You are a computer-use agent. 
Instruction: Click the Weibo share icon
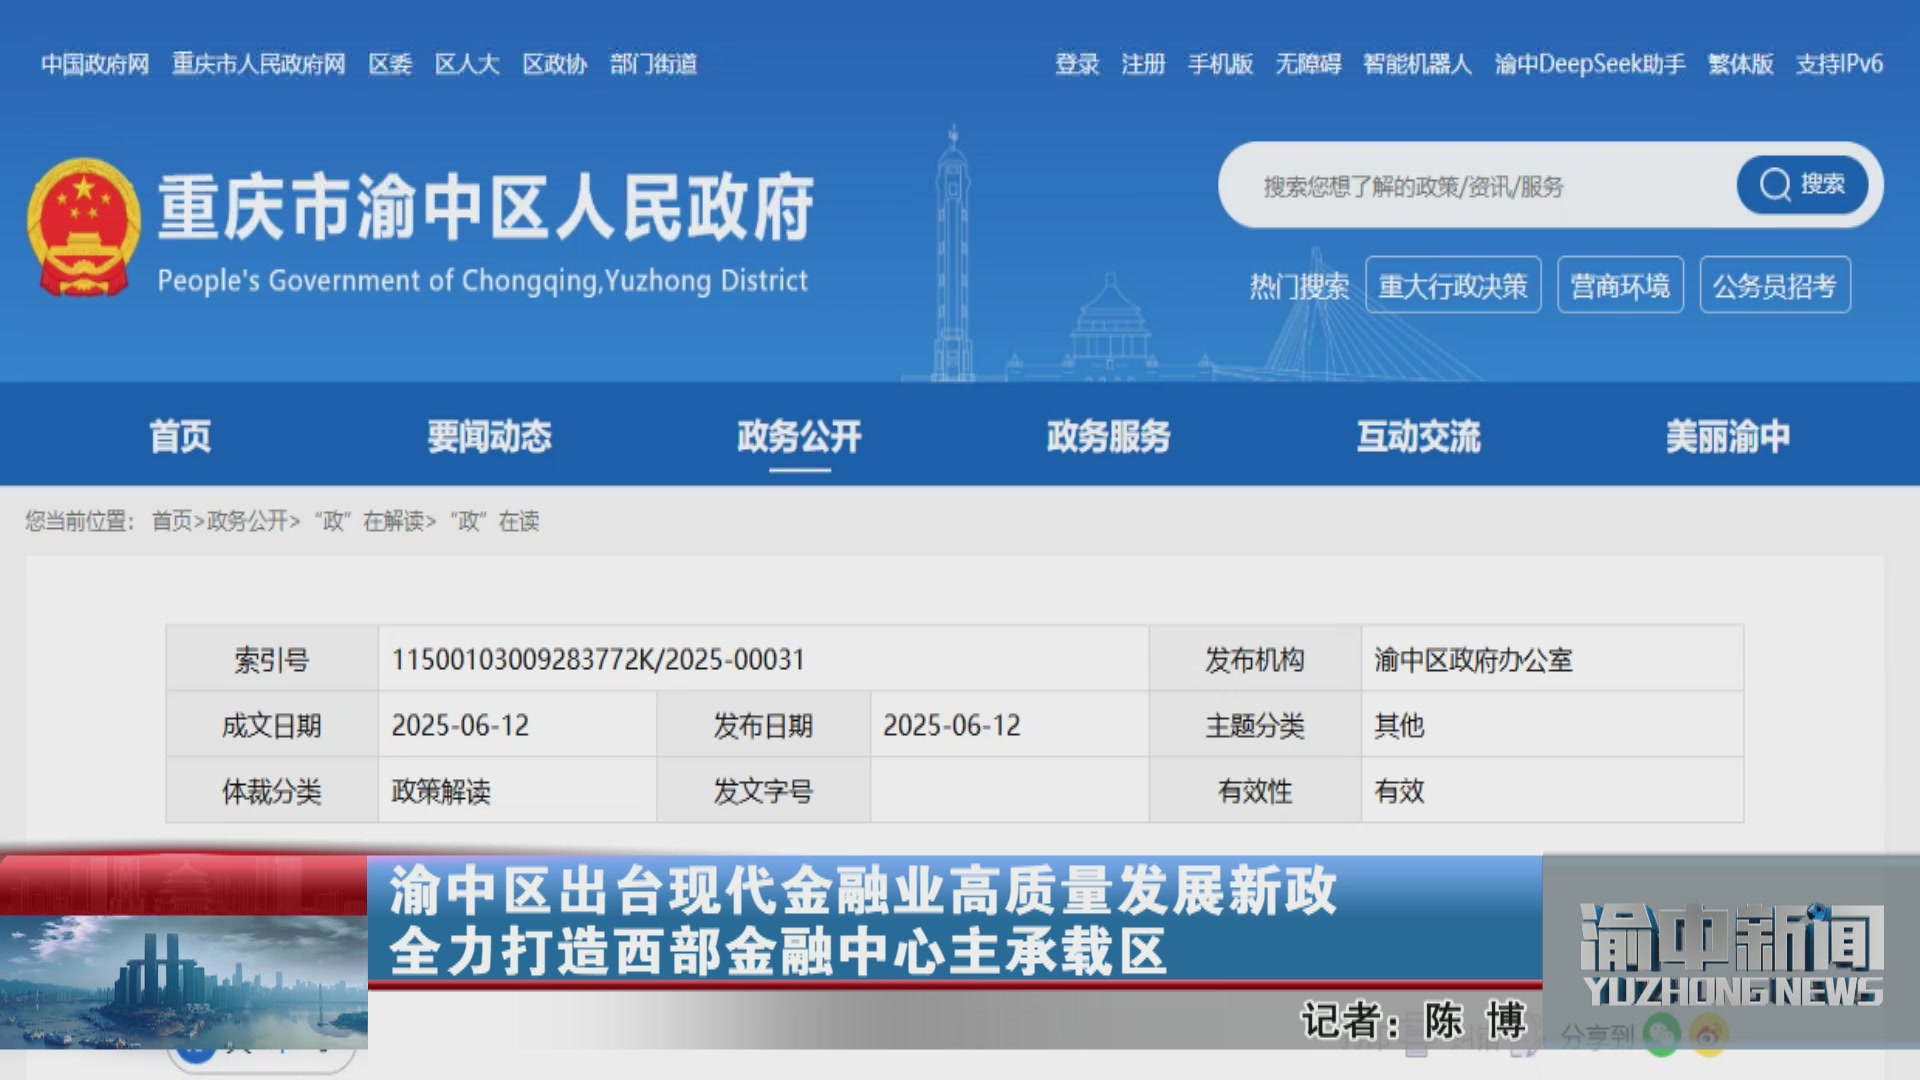click(x=1709, y=1036)
